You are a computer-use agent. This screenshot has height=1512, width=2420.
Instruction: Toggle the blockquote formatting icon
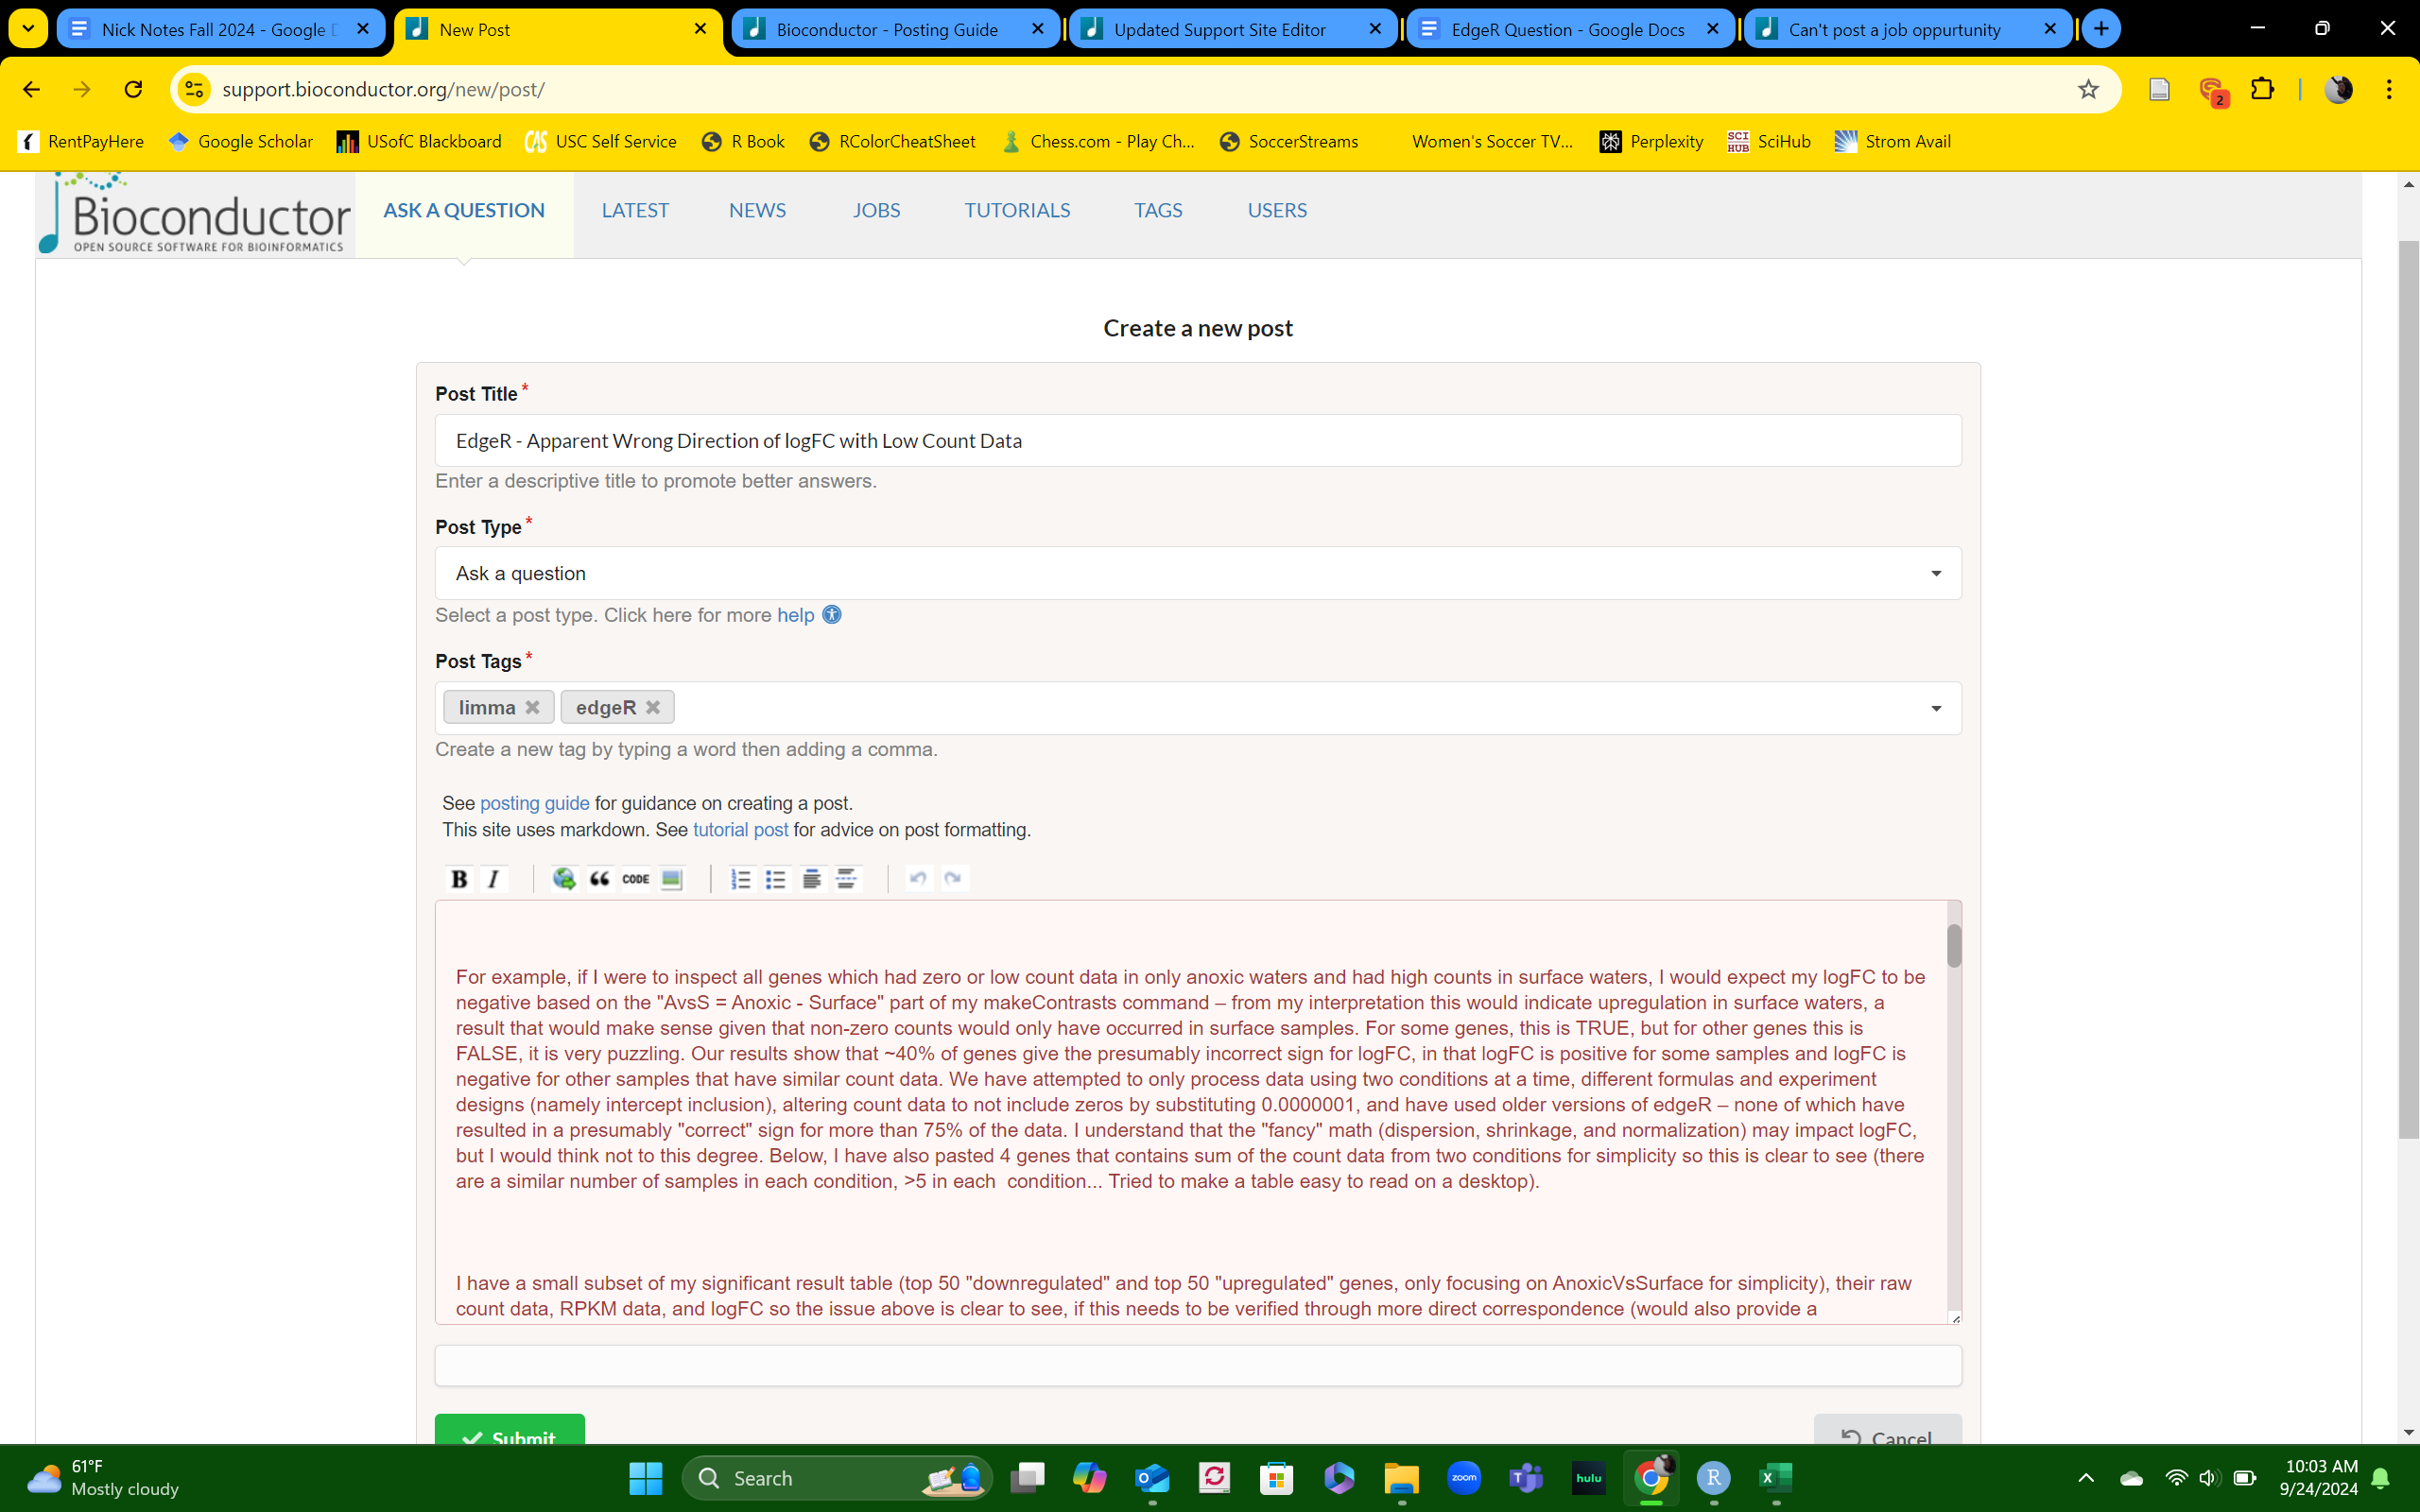(601, 878)
